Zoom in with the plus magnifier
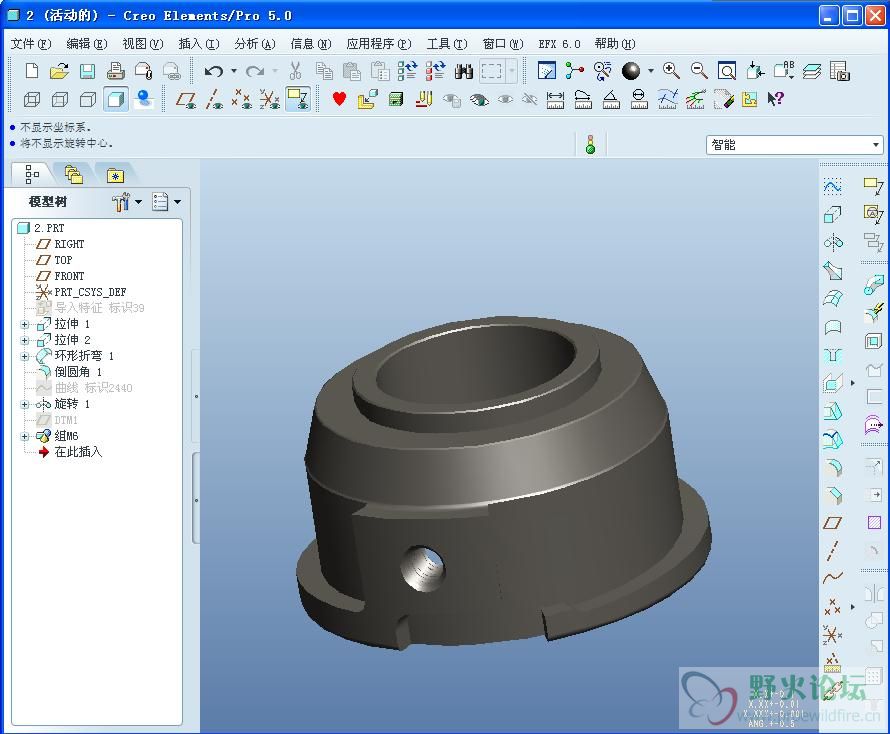 click(671, 71)
